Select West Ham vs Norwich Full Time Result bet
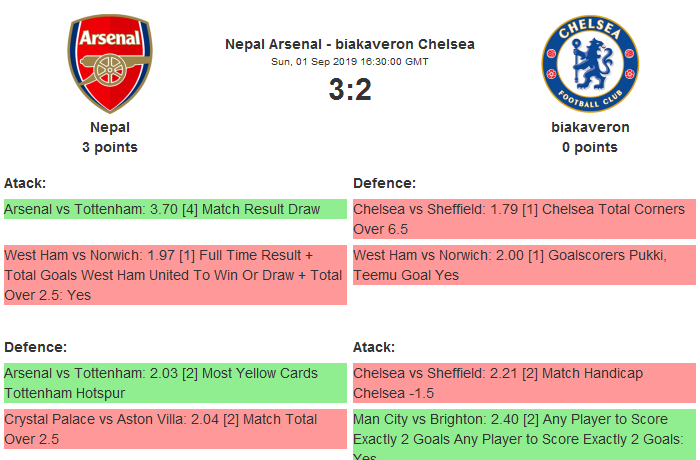 click(175, 275)
